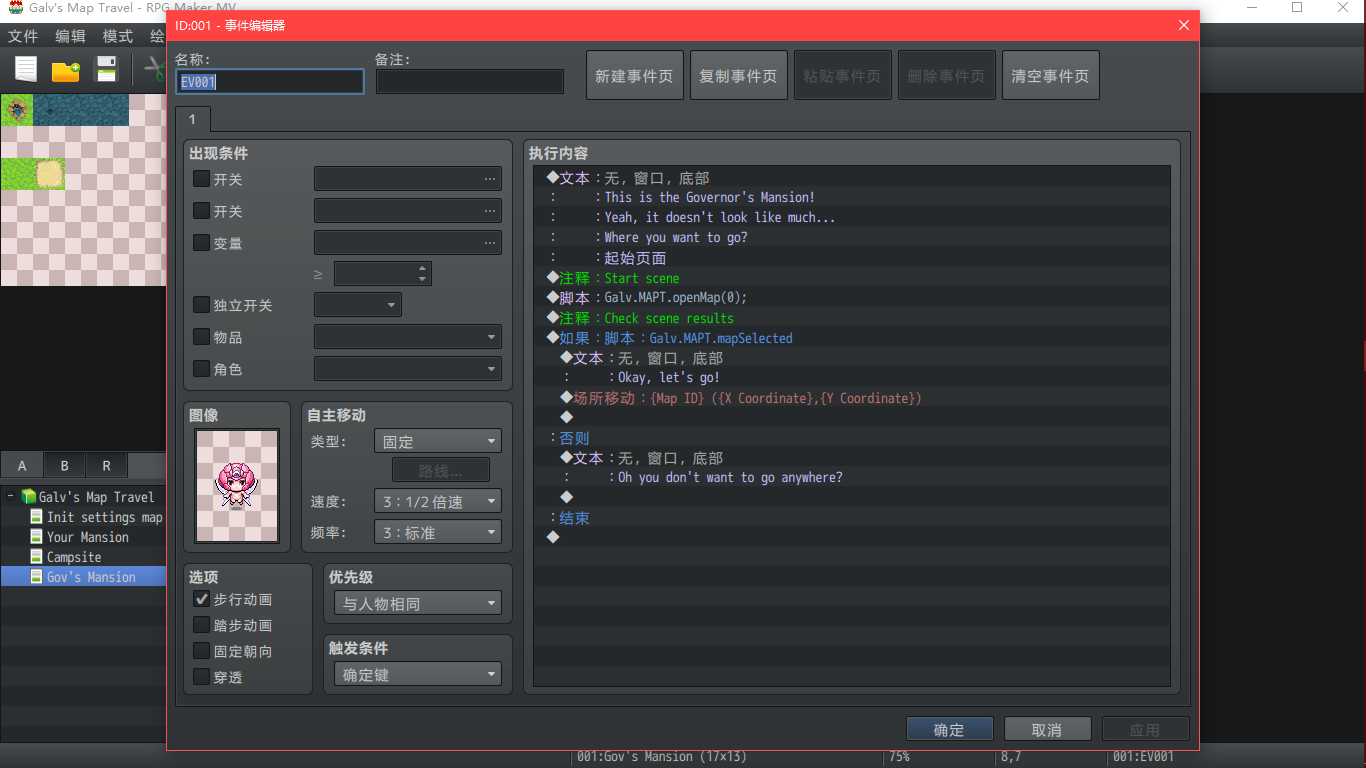Click the Save Project floppy disk icon

pos(105,70)
